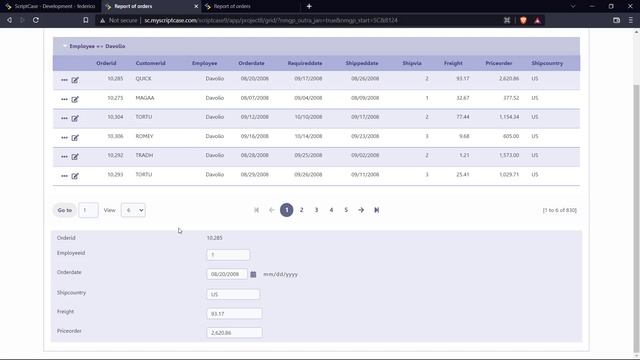Click customer QUICK cell
640x360 pixels.
click(x=143, y=78)
